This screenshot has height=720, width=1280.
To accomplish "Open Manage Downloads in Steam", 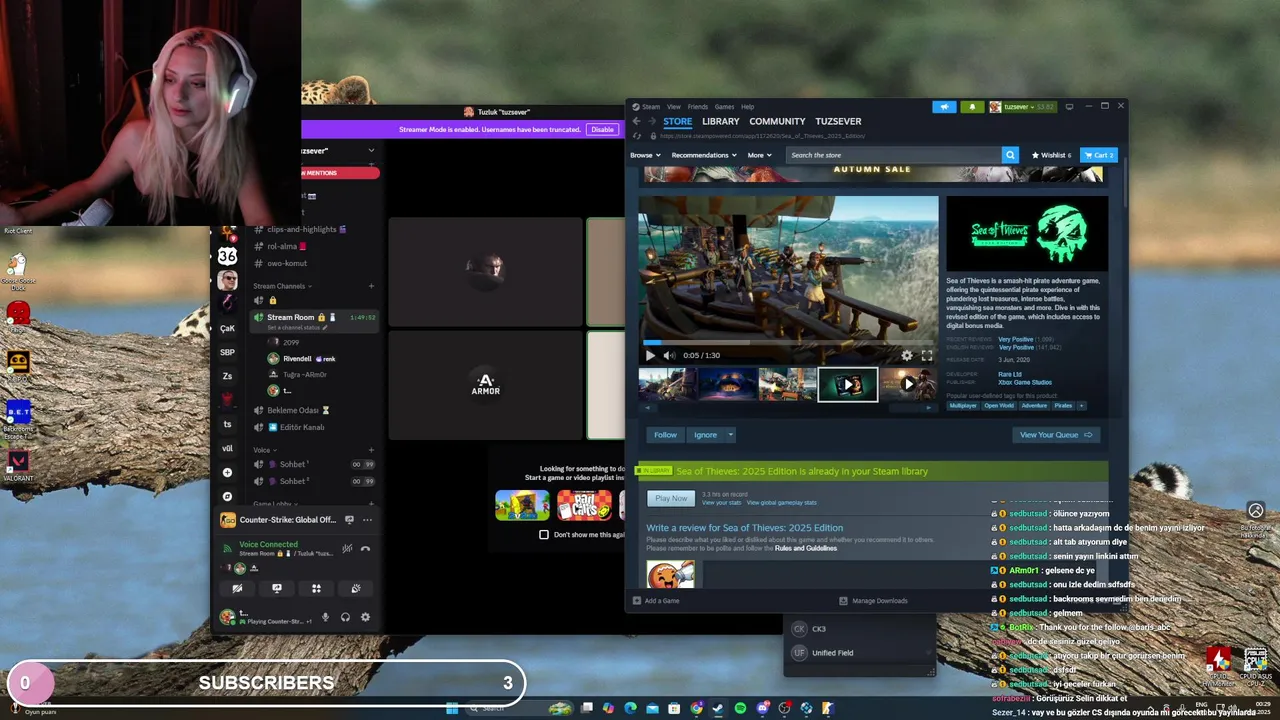I will pyautogui.click(x=873, y=601).
